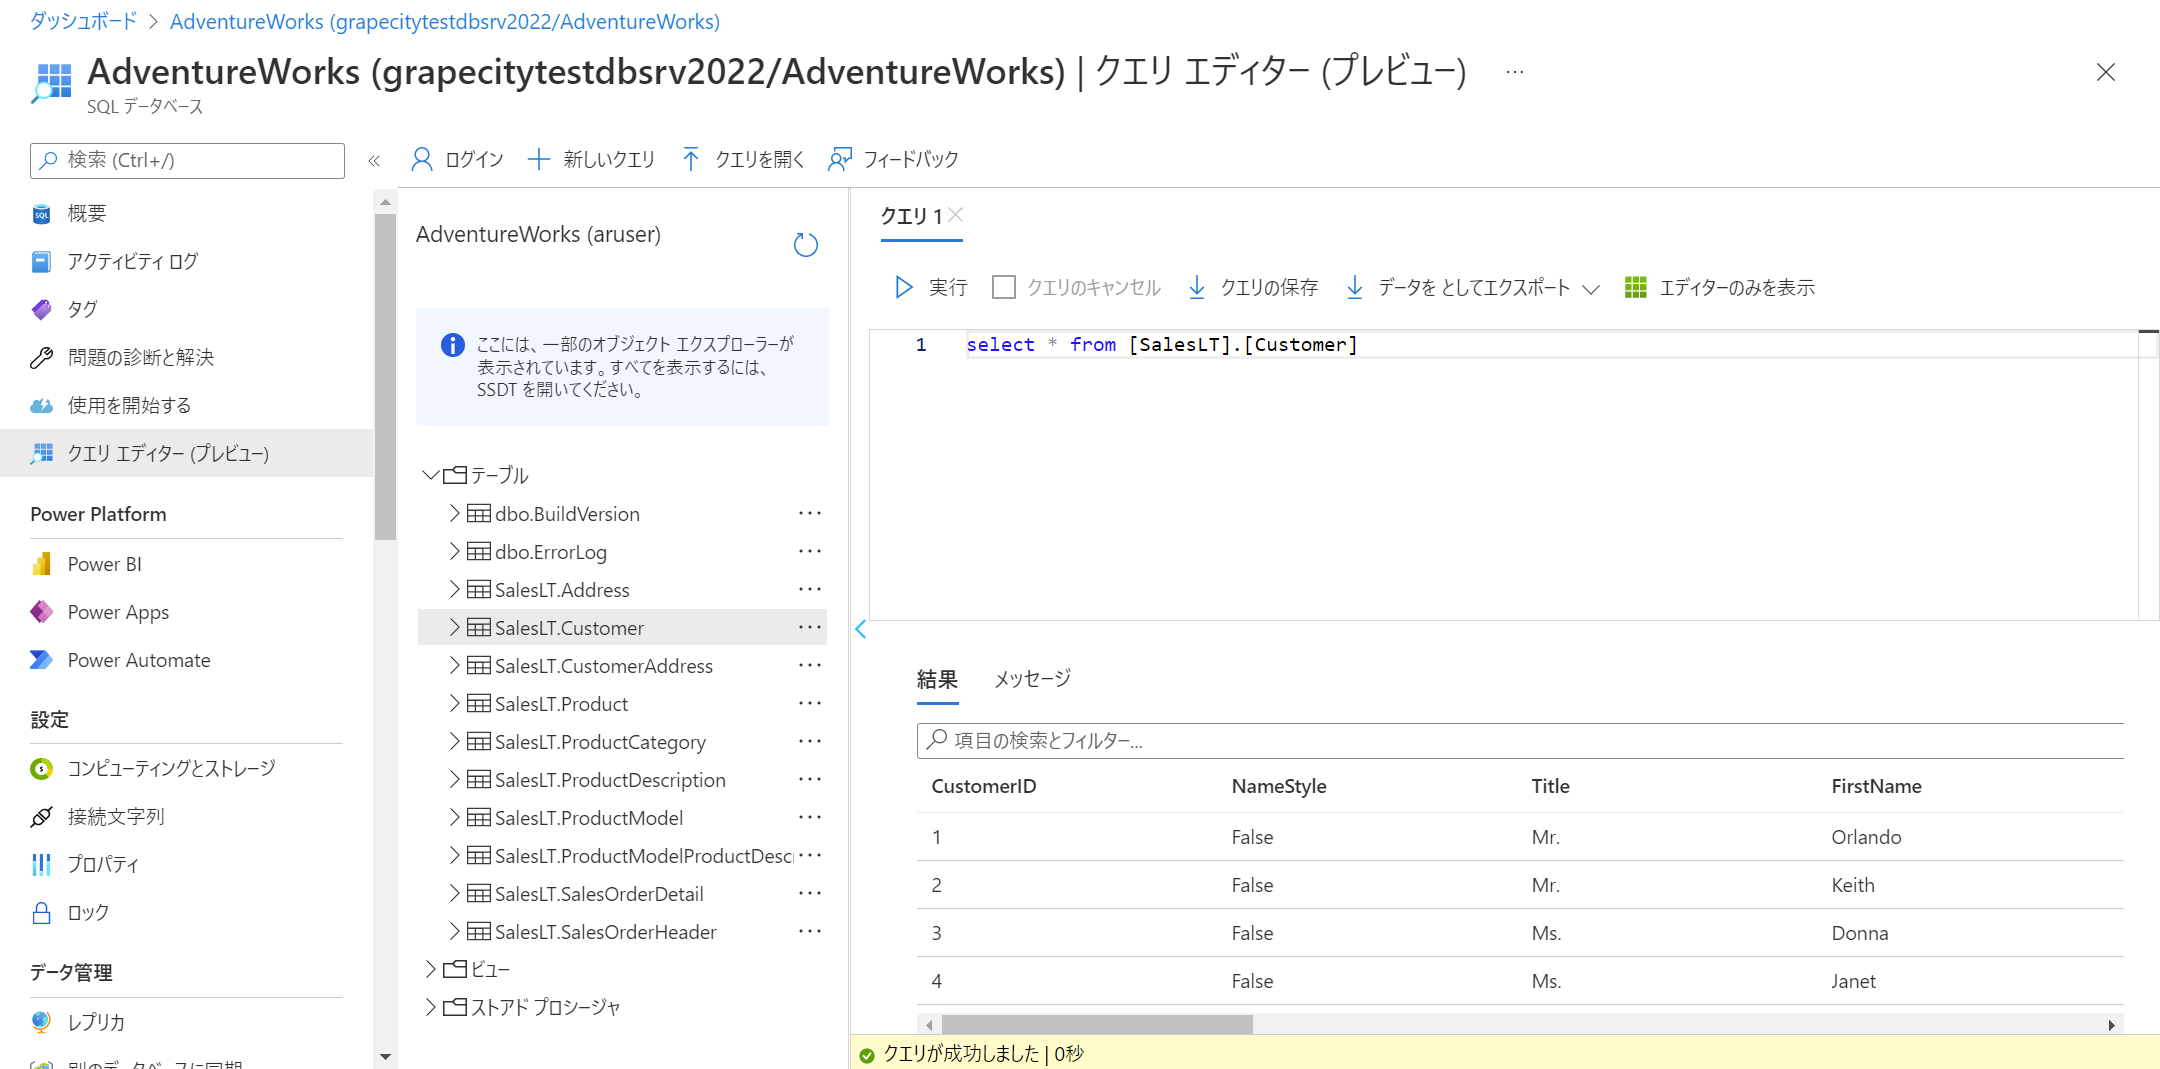Open ellipsis menu for dbo.BuildVersion
Image resolution: width=2160 pixels, height=1069 pixels.
pyautogui.click(x=810, y=513)
